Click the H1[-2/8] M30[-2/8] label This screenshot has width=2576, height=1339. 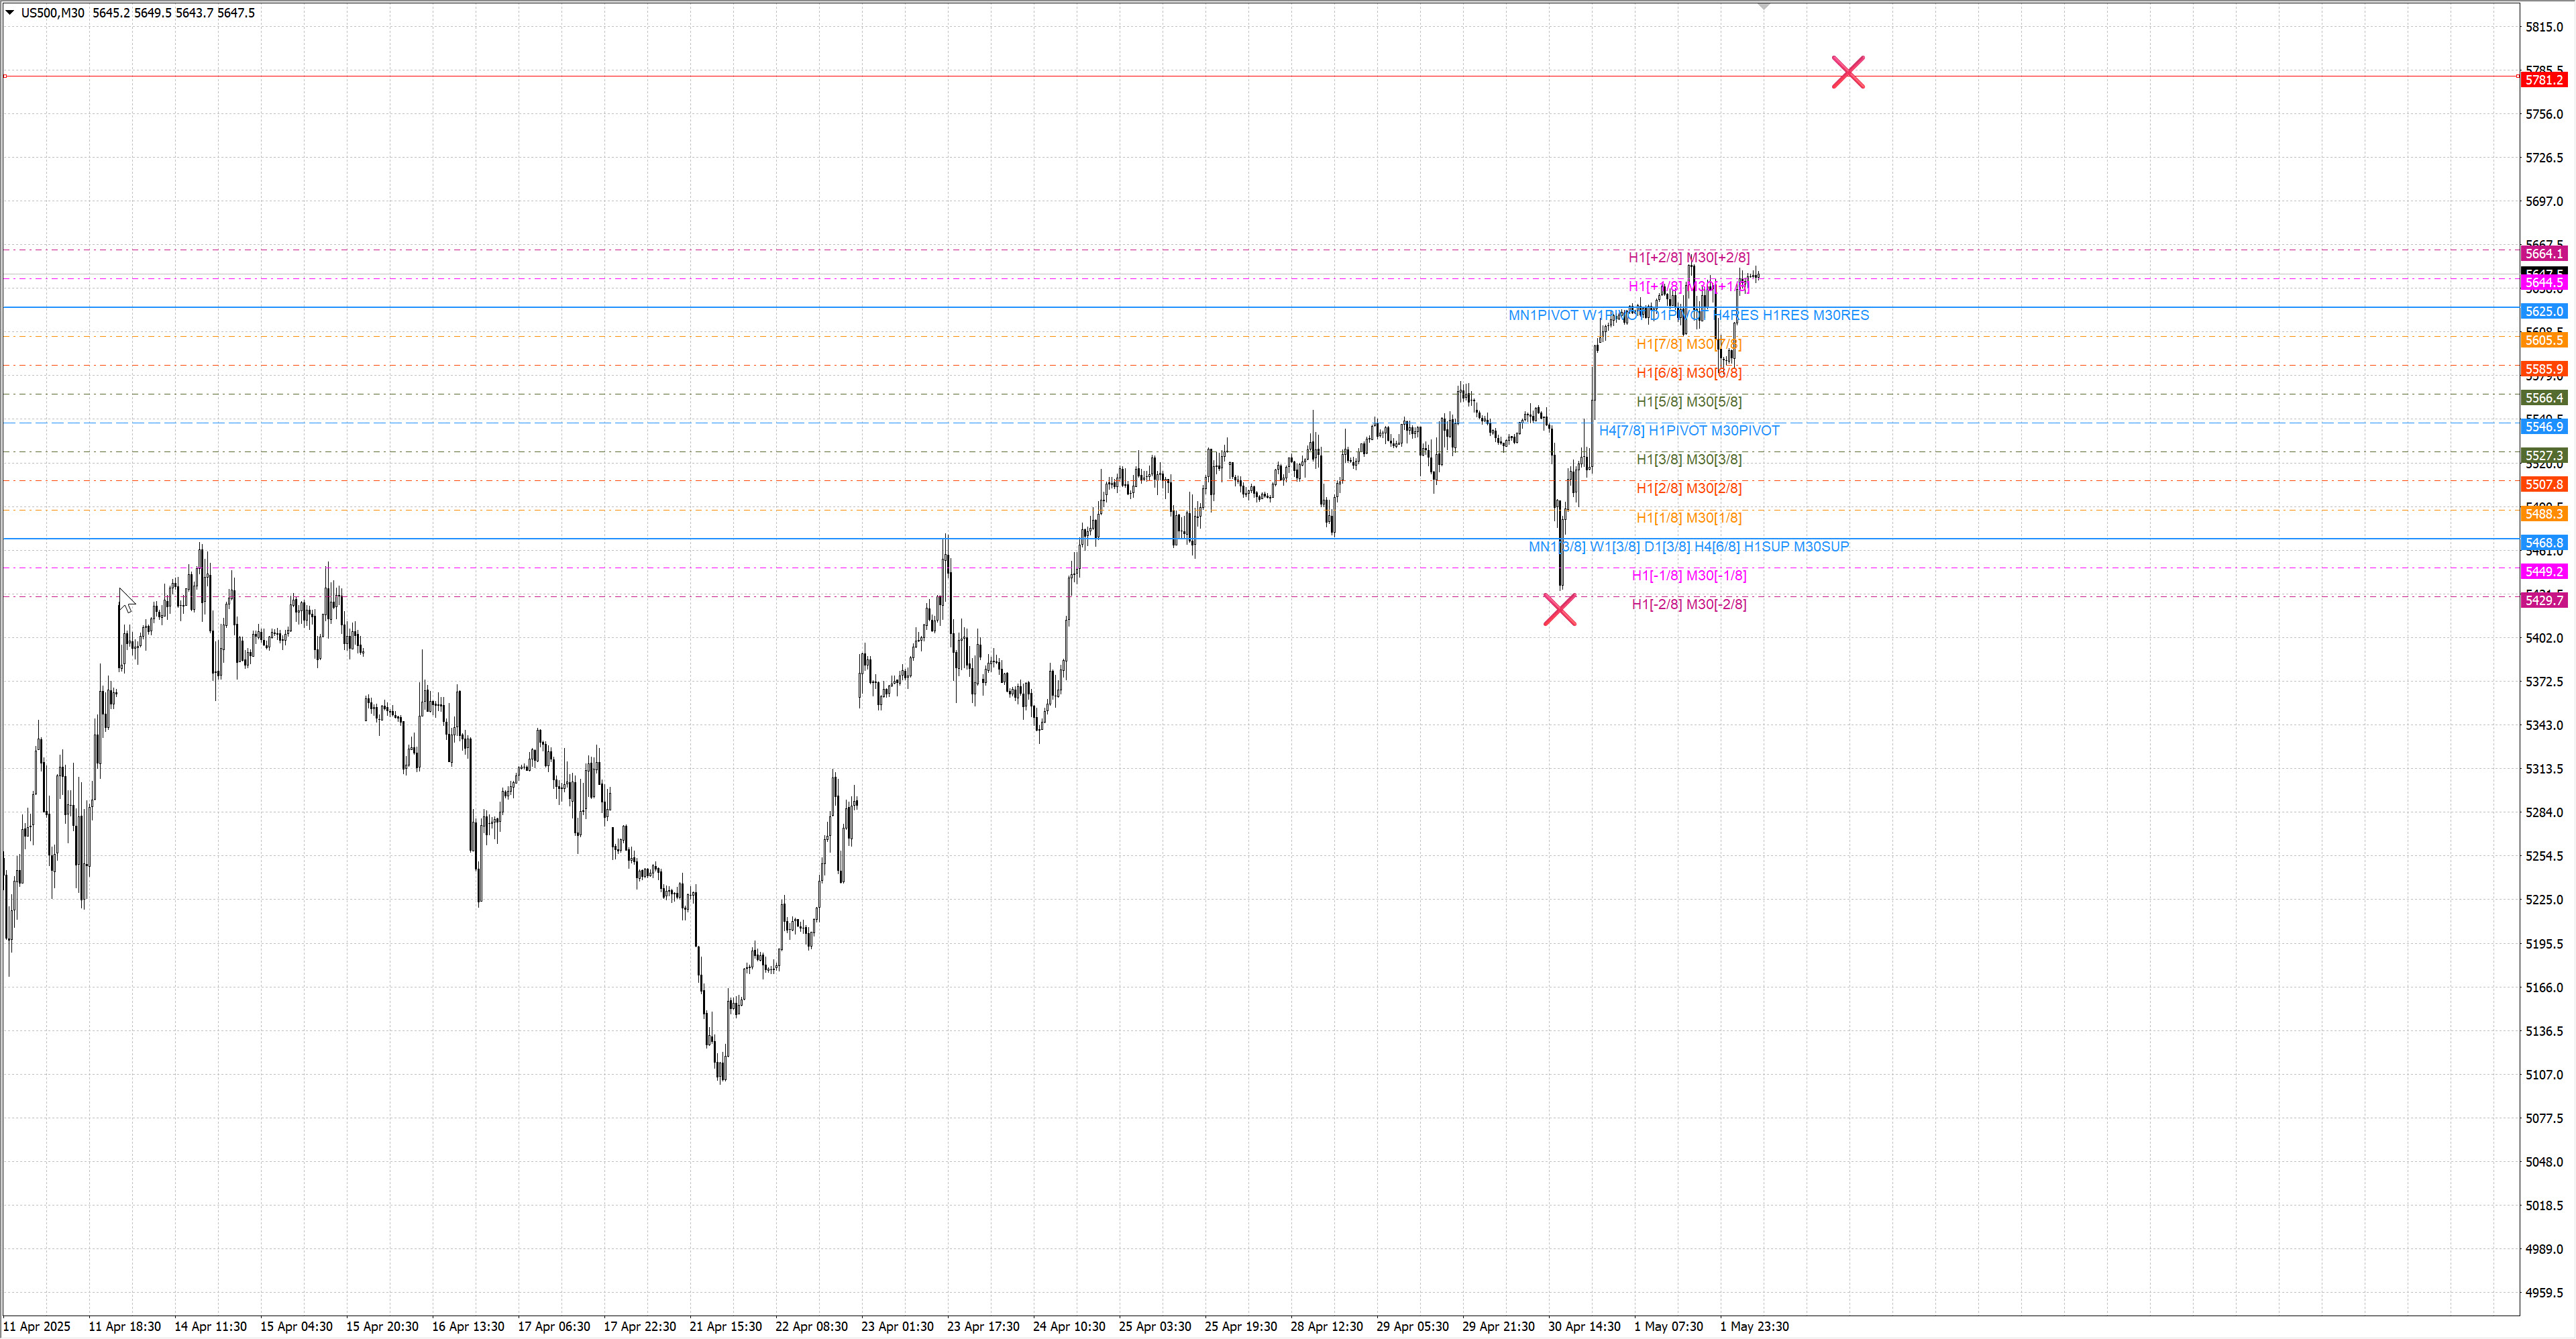tap(1688, 604)
